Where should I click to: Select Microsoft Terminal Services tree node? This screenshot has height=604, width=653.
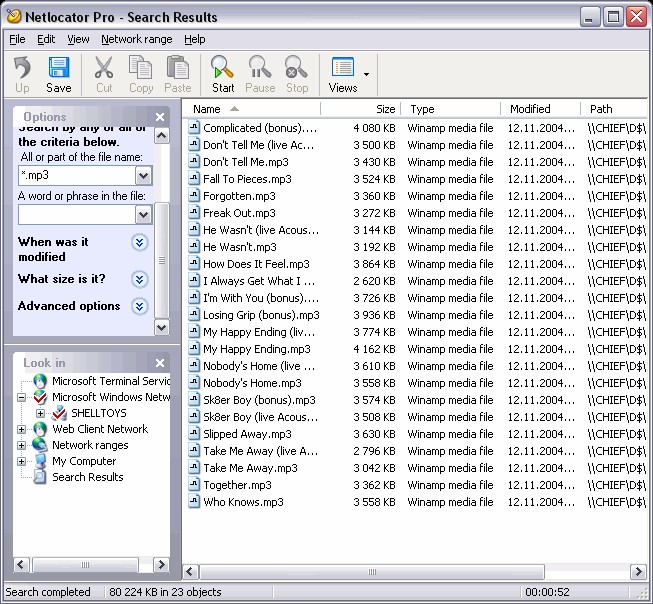pos(111,381)
